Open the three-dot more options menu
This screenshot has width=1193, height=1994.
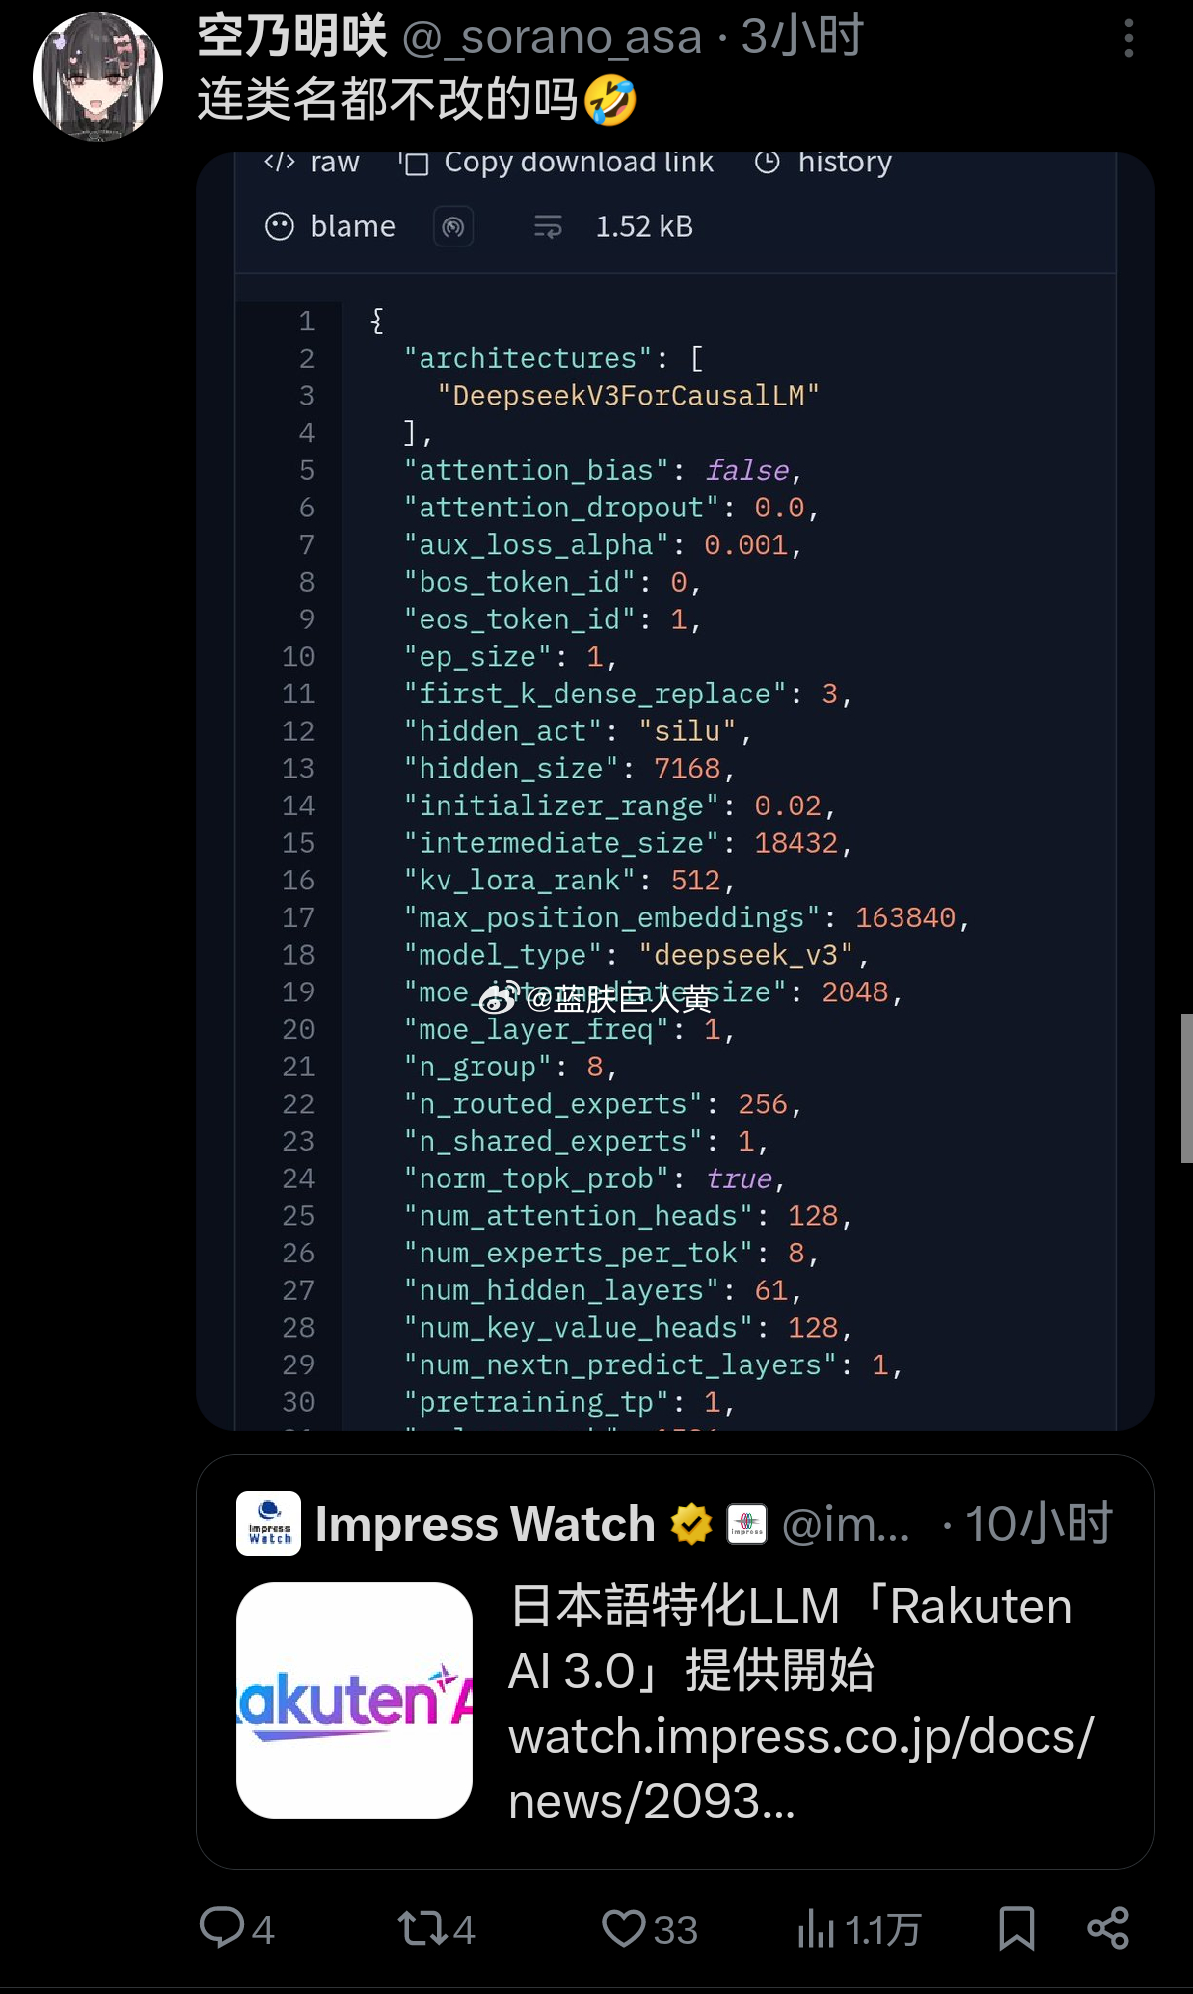(x=1128, y=38)
